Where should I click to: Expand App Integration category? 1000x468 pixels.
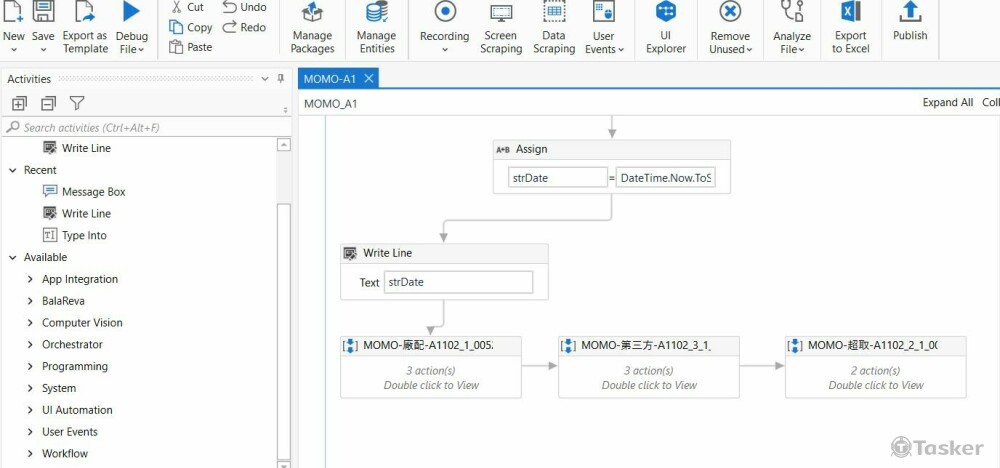click(30, 279)
